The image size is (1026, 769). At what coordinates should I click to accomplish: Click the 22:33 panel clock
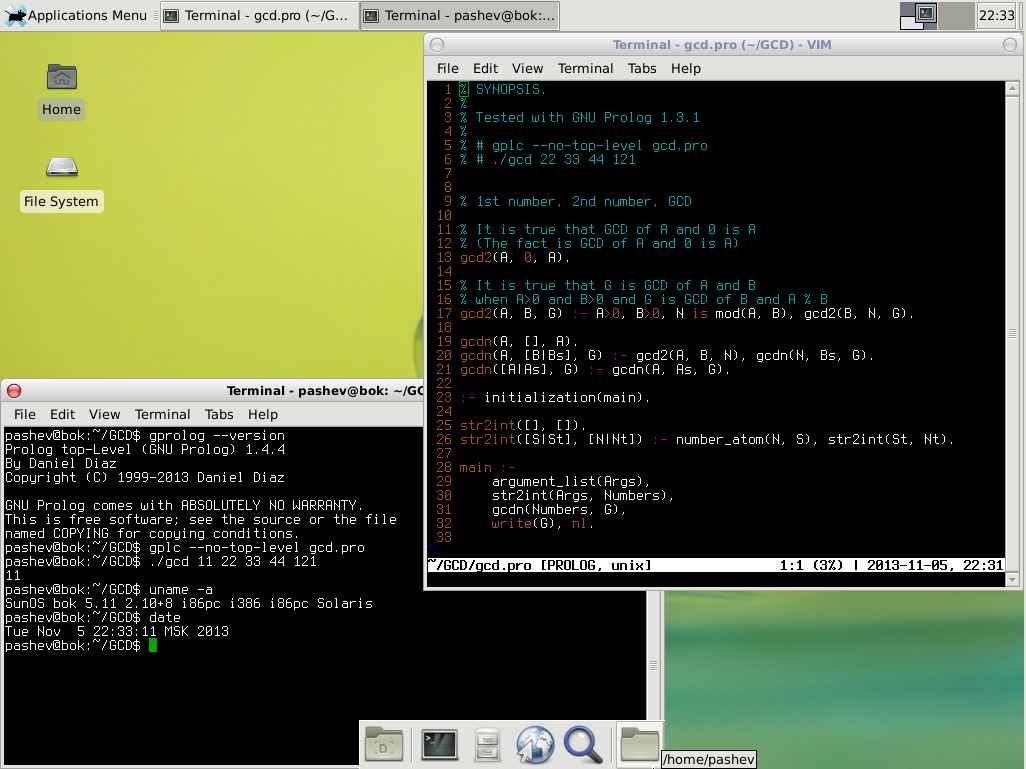pos(997,15)
